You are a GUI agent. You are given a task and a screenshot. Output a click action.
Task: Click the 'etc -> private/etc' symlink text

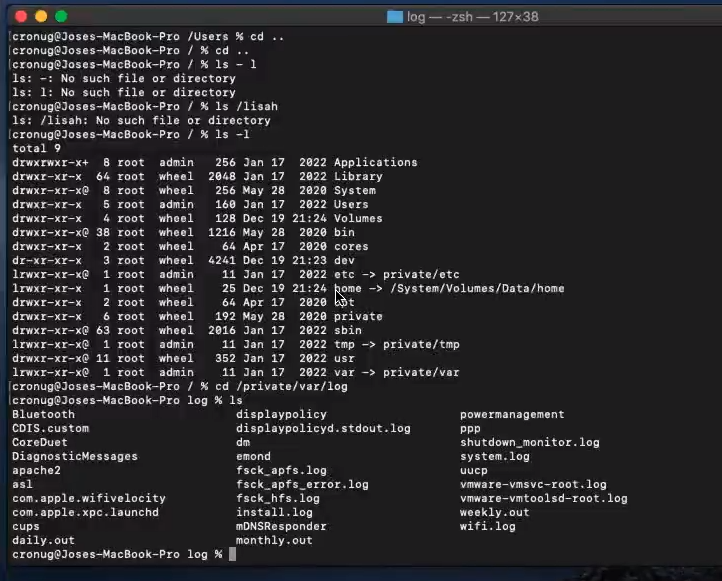point(396,274)
